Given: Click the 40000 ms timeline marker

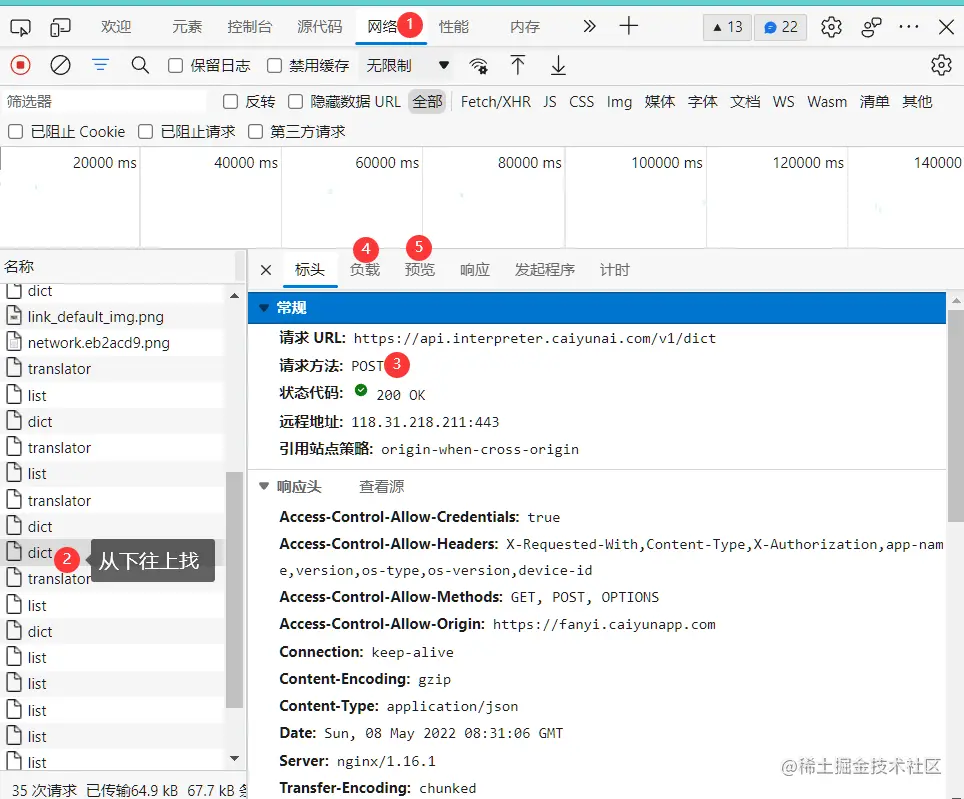Looking at the screenshot, I should pyautogui.click(x=245, y=163).
